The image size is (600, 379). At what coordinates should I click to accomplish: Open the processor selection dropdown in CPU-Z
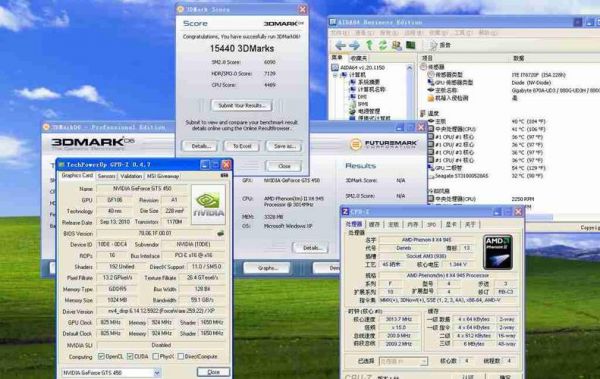[x=424, y=361]
